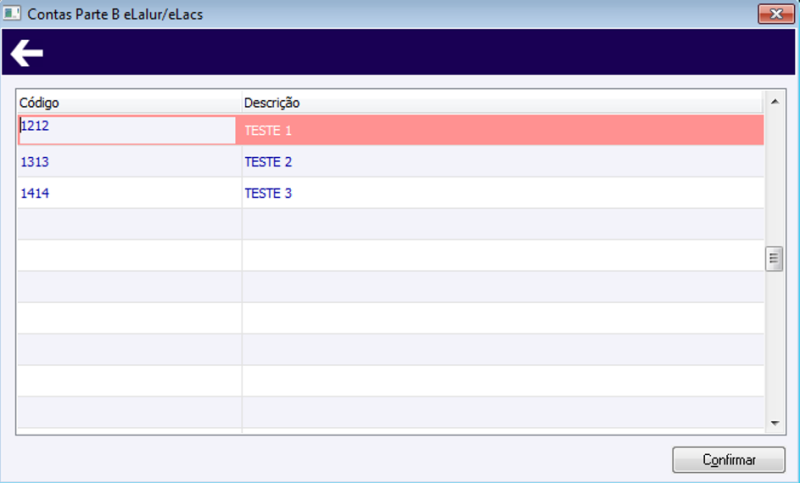Image resolution: width=800 pixels, height=483 pixels.
Task: Click the Confirmar button
Action: point(729,460)
